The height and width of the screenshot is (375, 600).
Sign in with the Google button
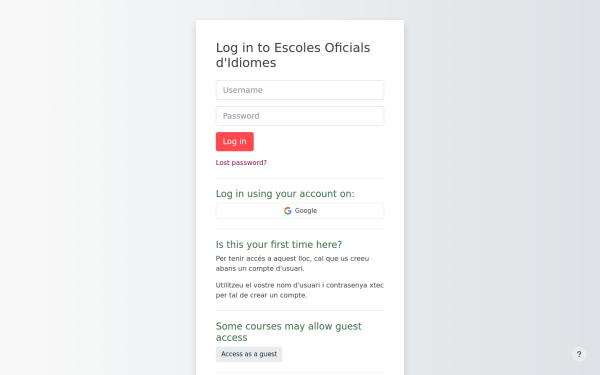pyautogui.click(x=300, y=211)
